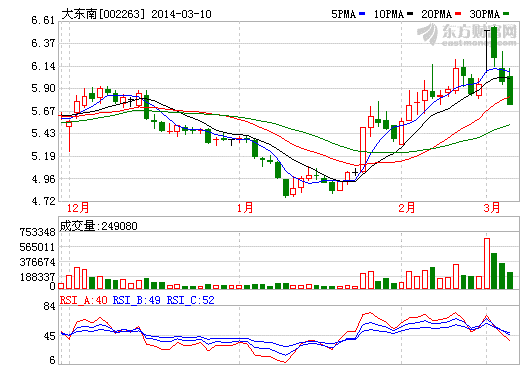
Task: Click the 565011 volume axis value
Action: tap(37, 247)
